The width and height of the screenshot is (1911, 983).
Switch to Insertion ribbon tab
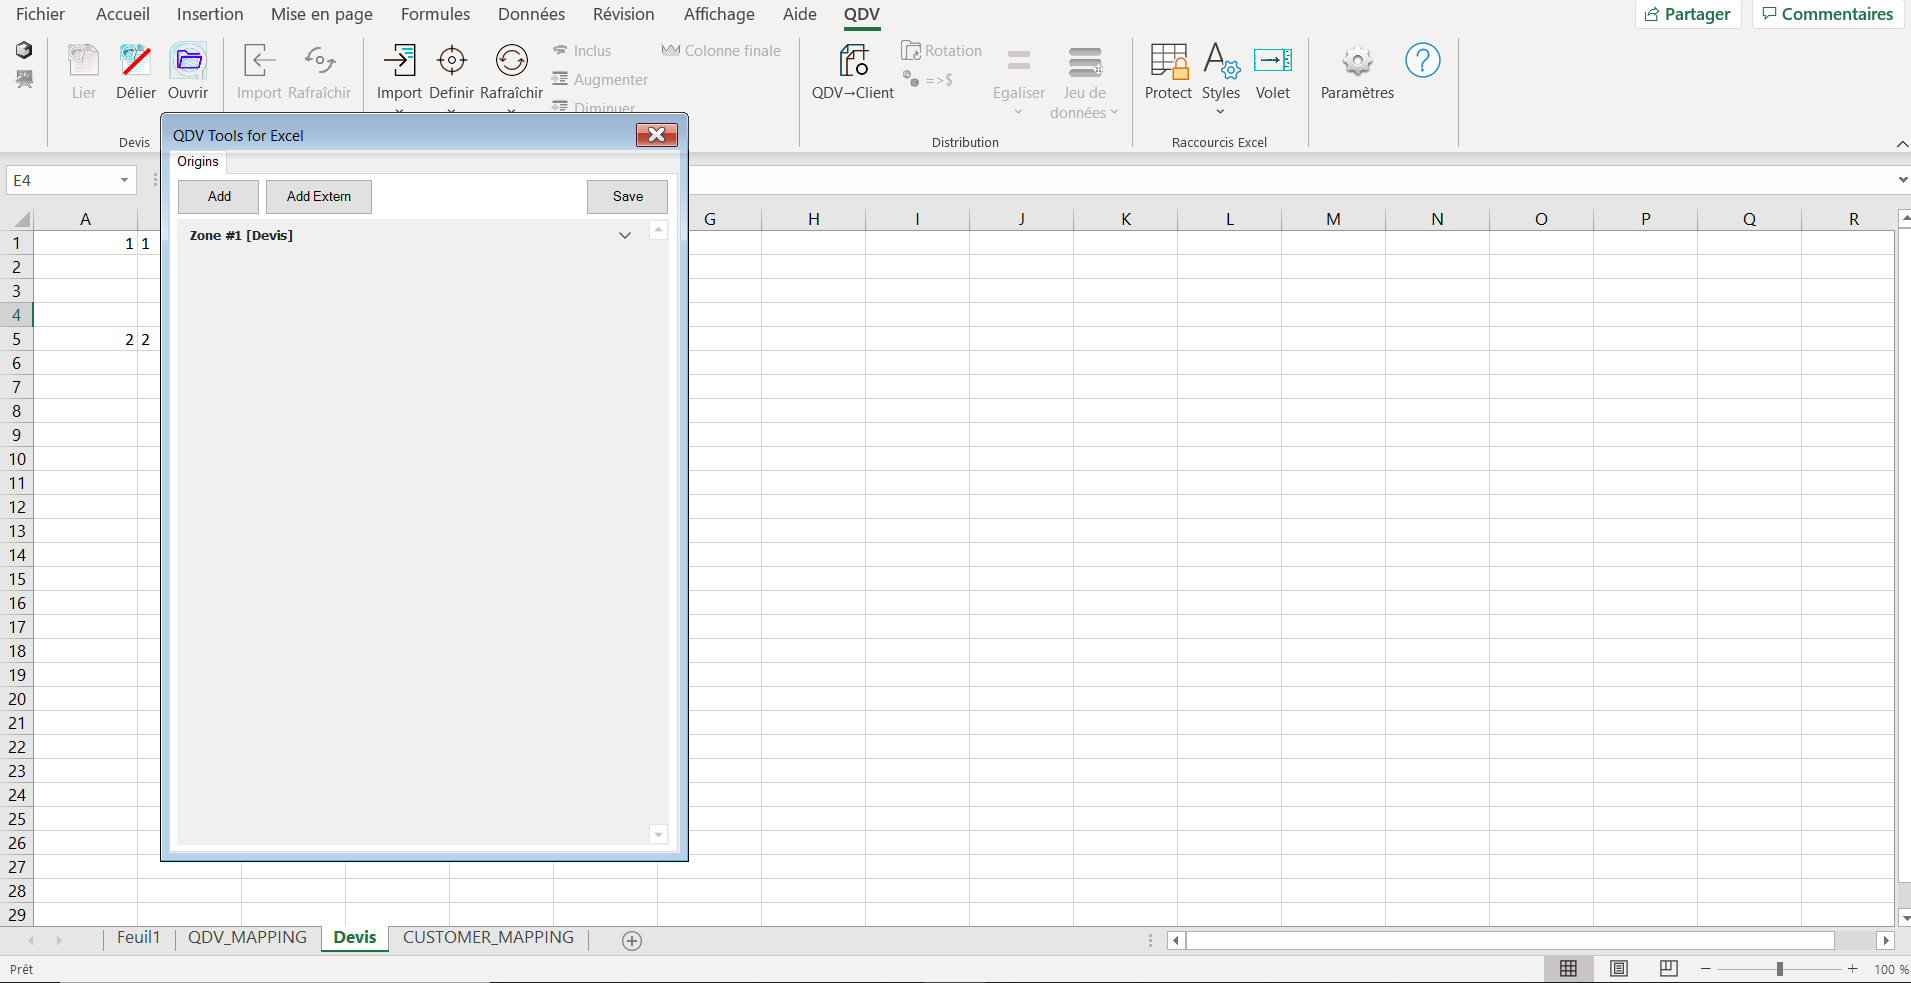(x=210, y=14)
